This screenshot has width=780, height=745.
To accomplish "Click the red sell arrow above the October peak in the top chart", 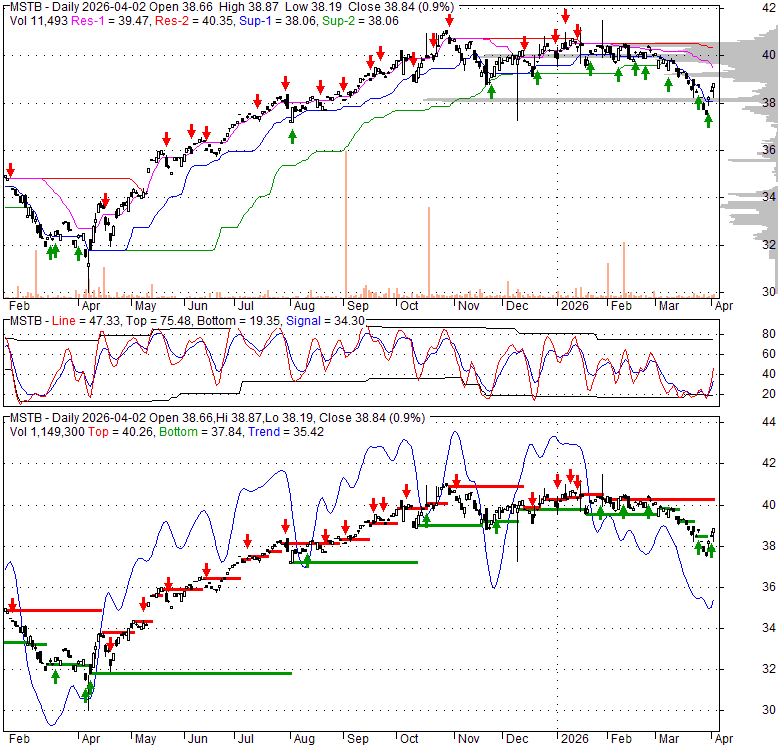I will 449,19.
